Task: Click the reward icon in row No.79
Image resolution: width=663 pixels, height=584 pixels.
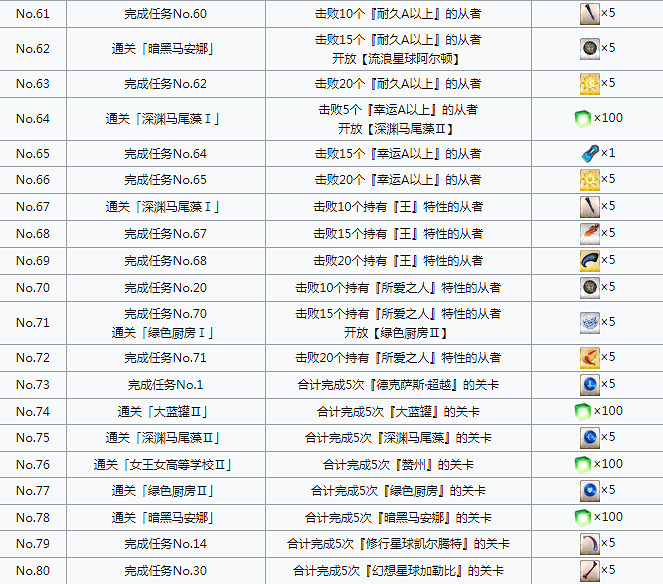Action: coord(589,544)
